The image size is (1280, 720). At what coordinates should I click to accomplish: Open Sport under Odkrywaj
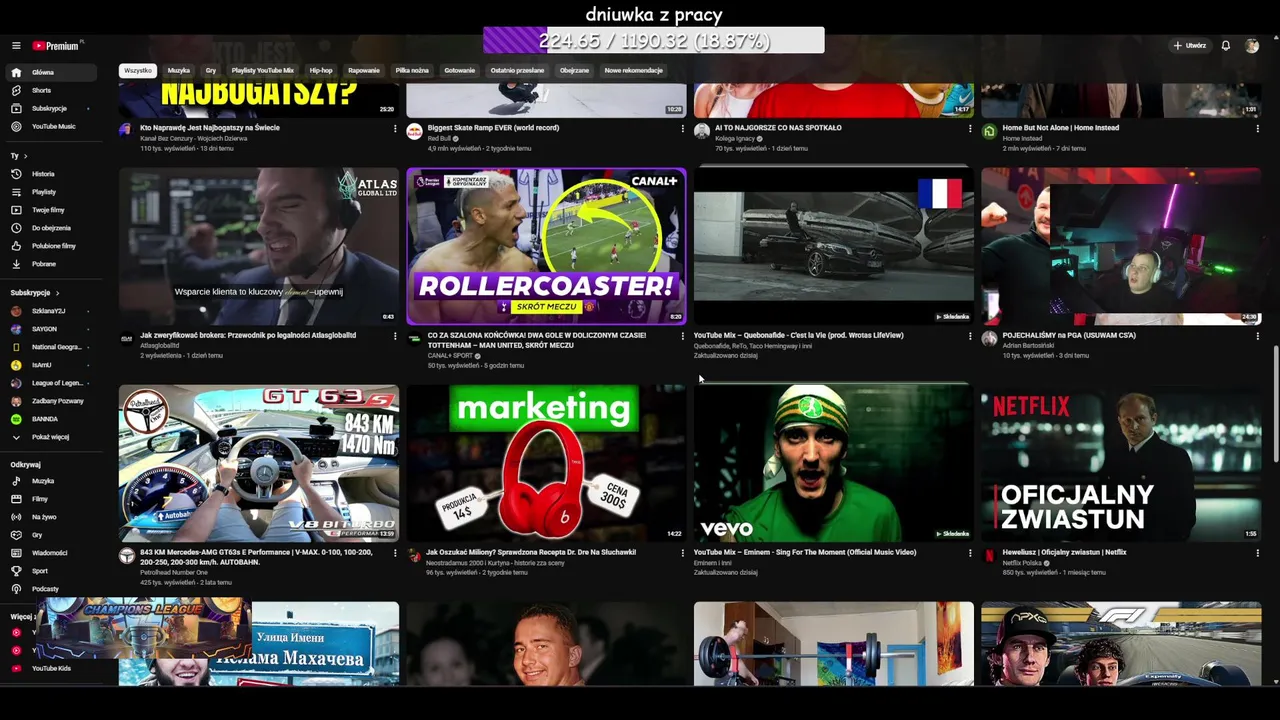point(52,571)
